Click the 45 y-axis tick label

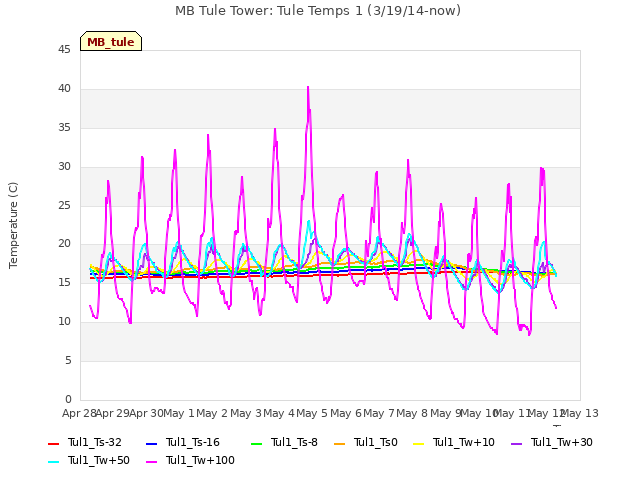click(x=64, y=49)
